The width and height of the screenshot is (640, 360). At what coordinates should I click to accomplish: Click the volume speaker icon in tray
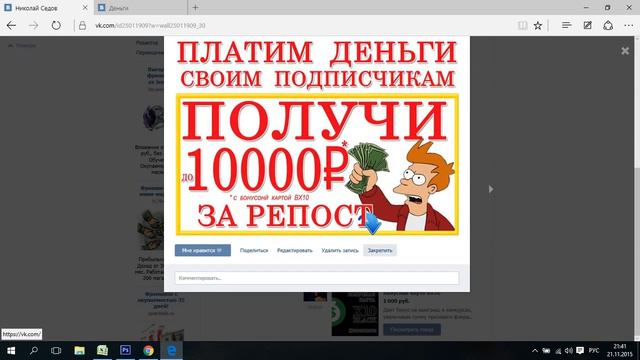(569, 351)
